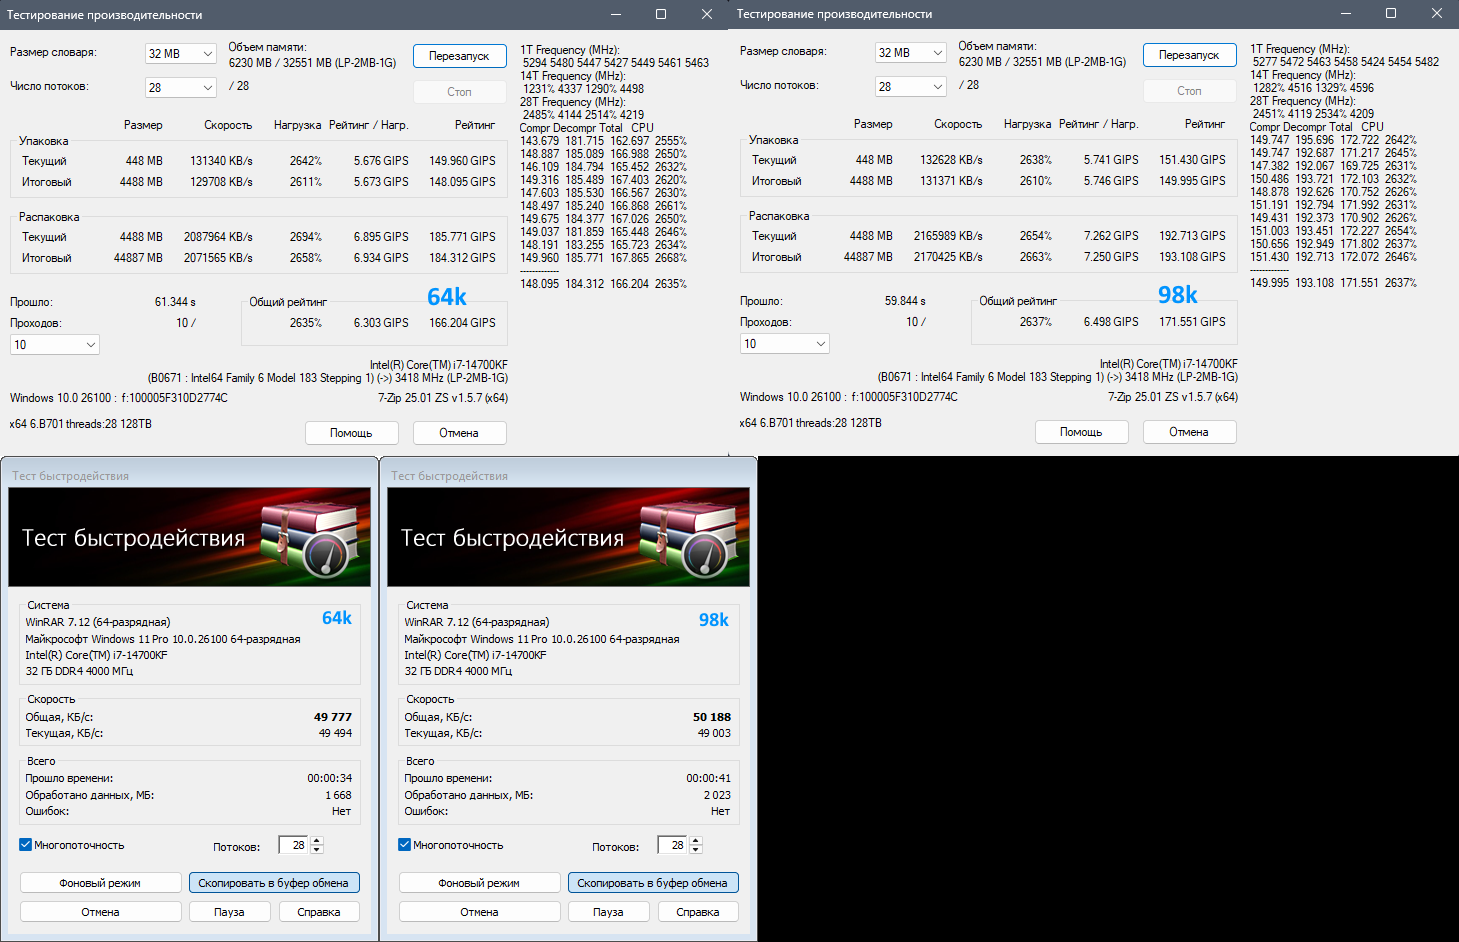Click Отмена in the left WinRAR window

(100, 912)
